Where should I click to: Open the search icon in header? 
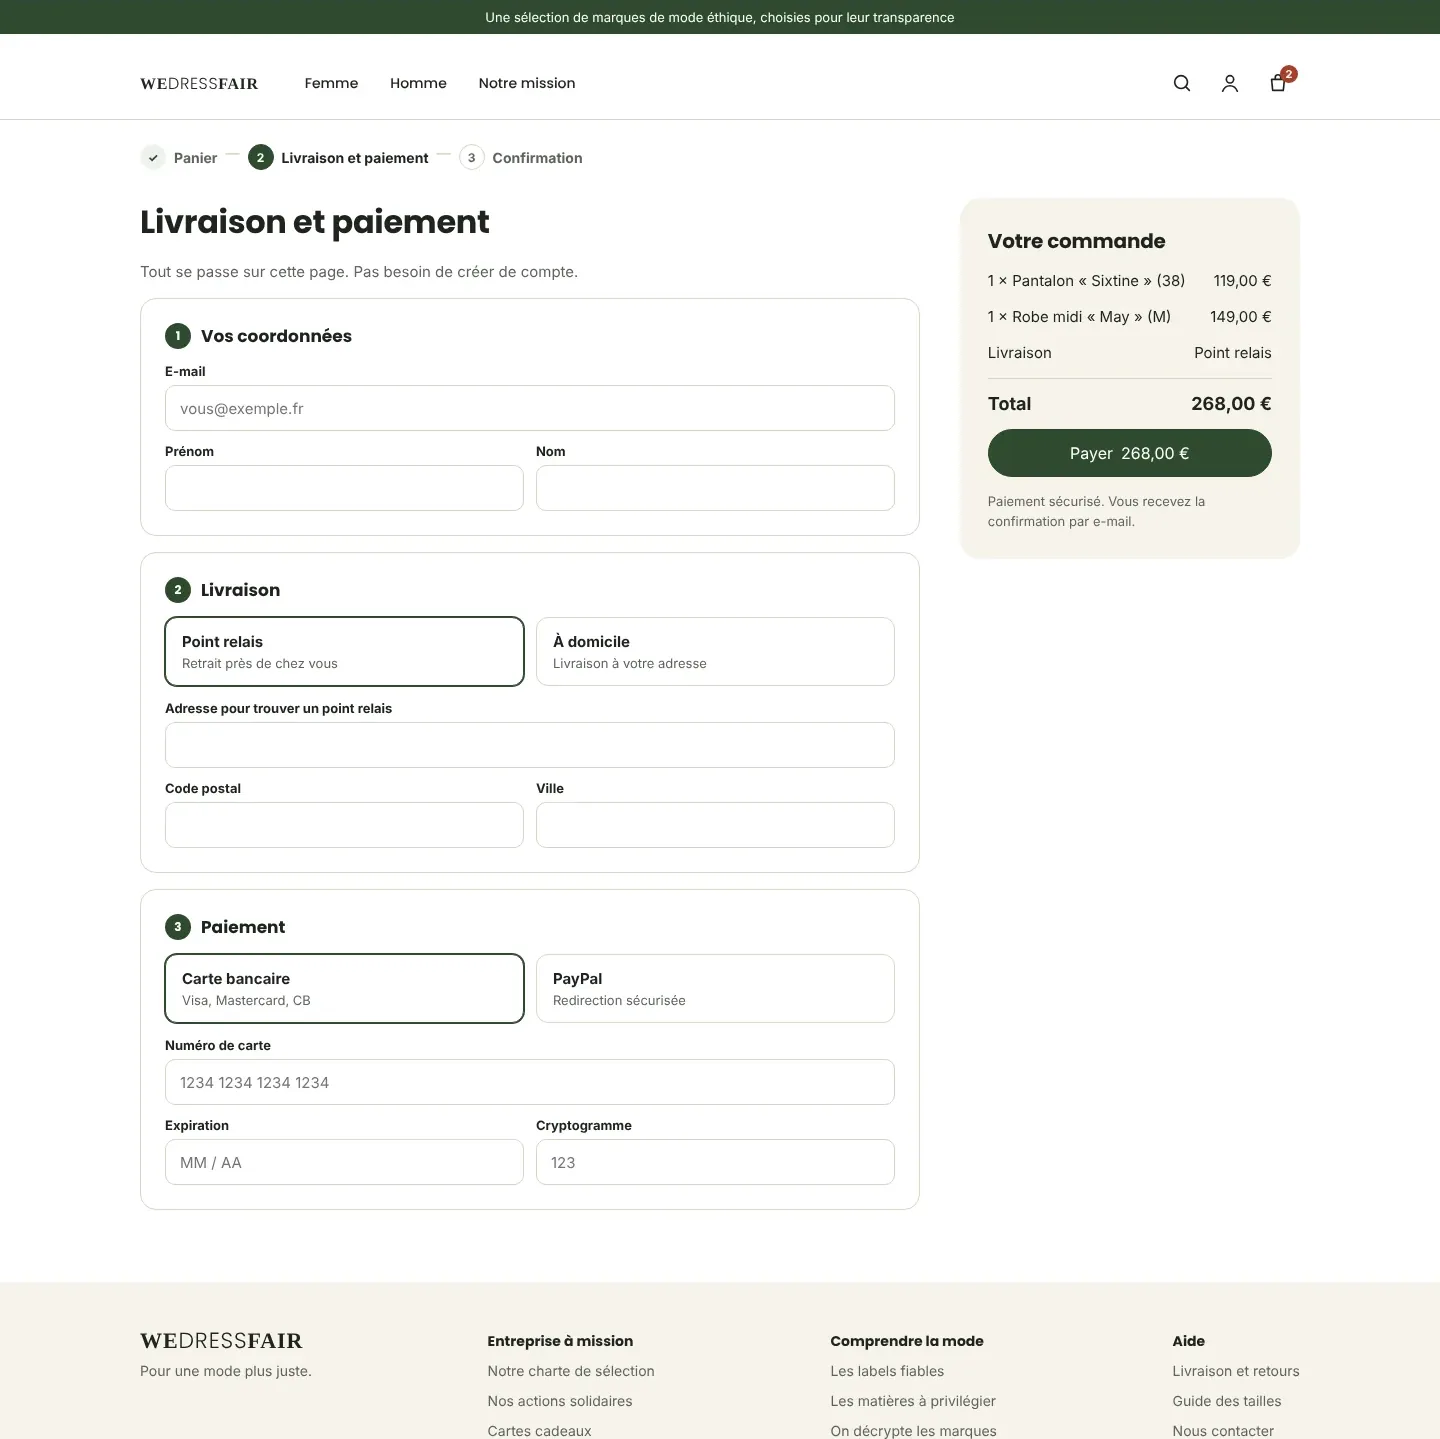click(x=1182, y=83)
